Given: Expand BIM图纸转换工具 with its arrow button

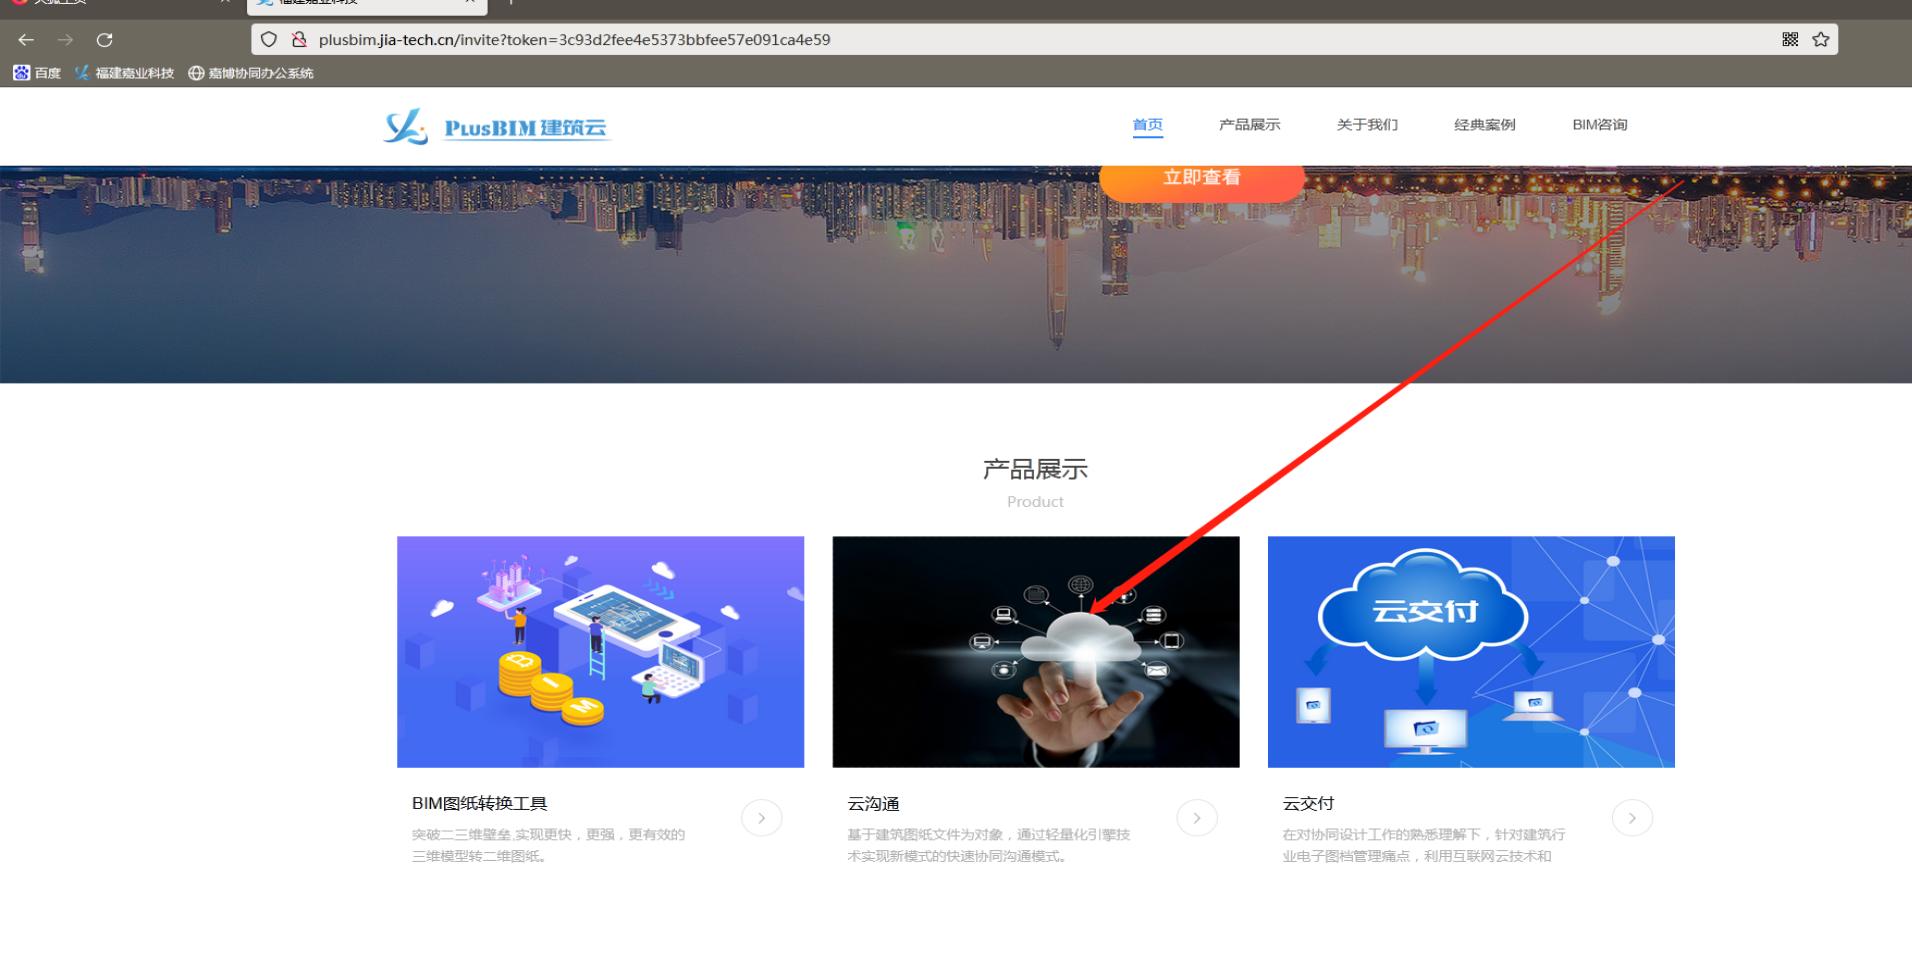Looking at the screenshot, I should click(x=761, y=818).
